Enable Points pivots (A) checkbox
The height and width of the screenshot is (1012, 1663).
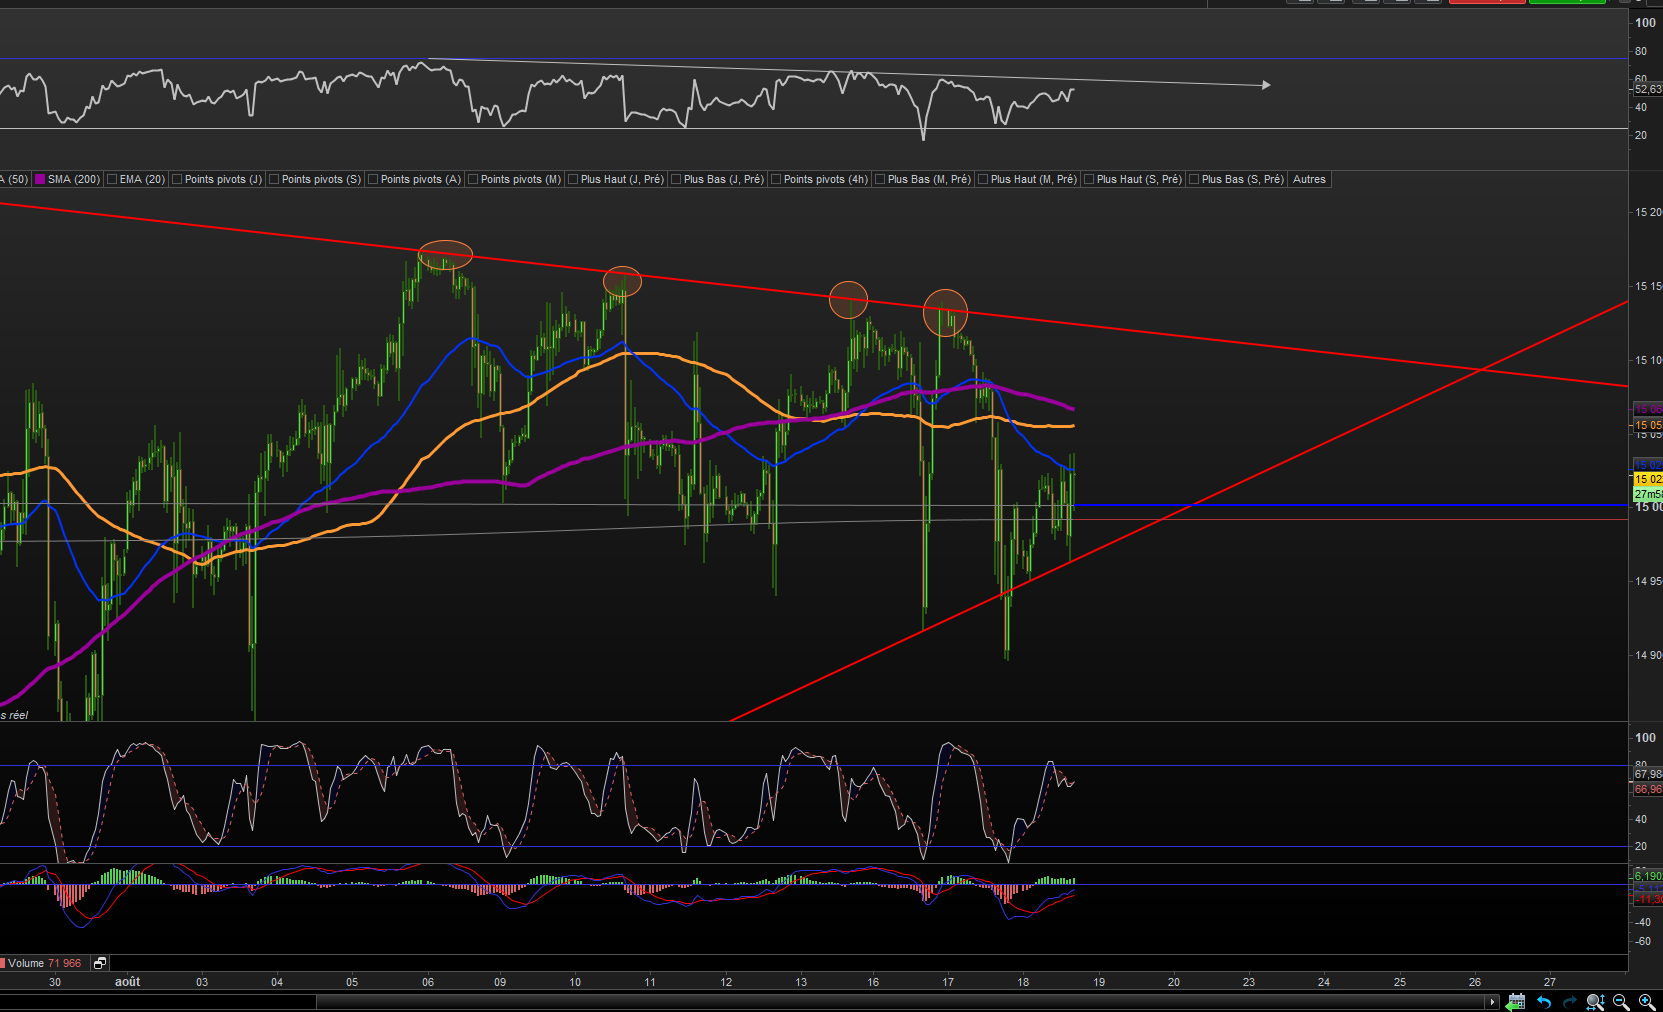[373, 180]
